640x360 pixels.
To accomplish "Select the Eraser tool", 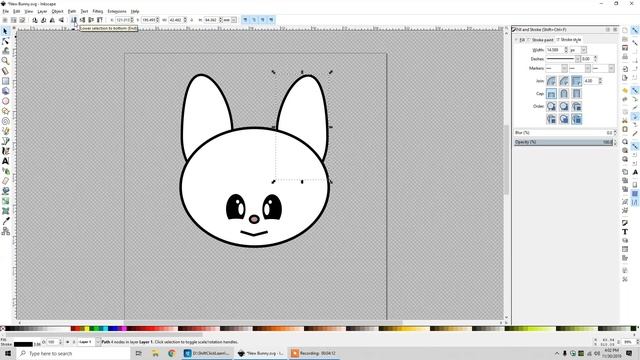I will tap(5, 181).
